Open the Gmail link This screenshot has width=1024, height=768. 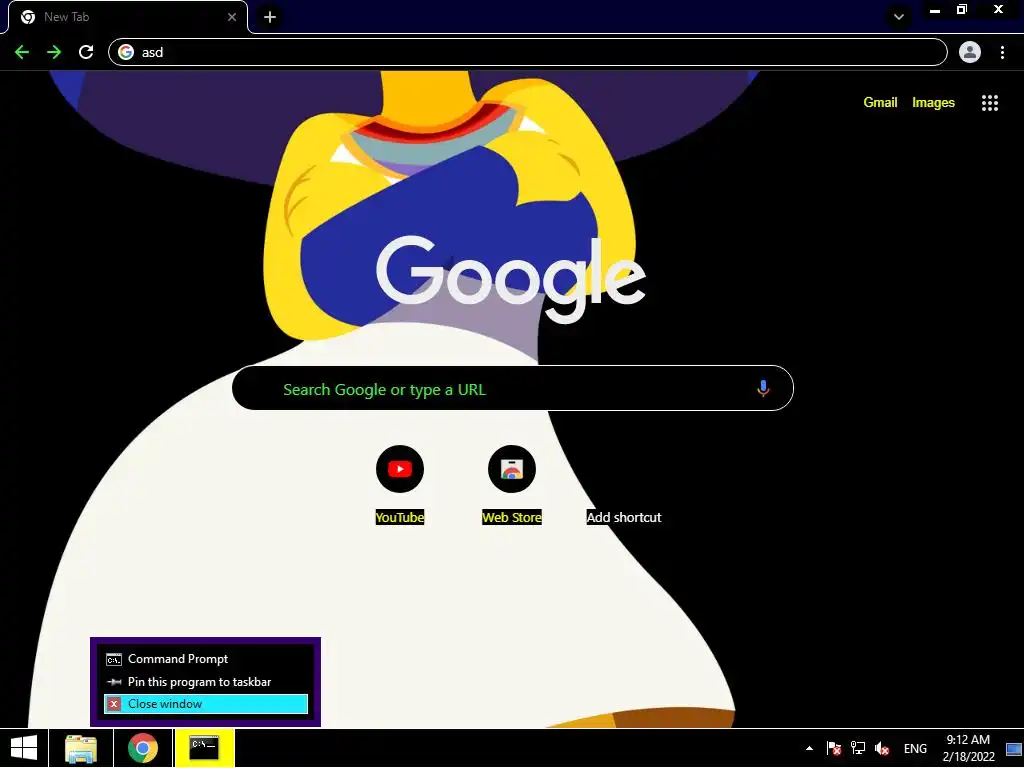(x=880, y=103)
